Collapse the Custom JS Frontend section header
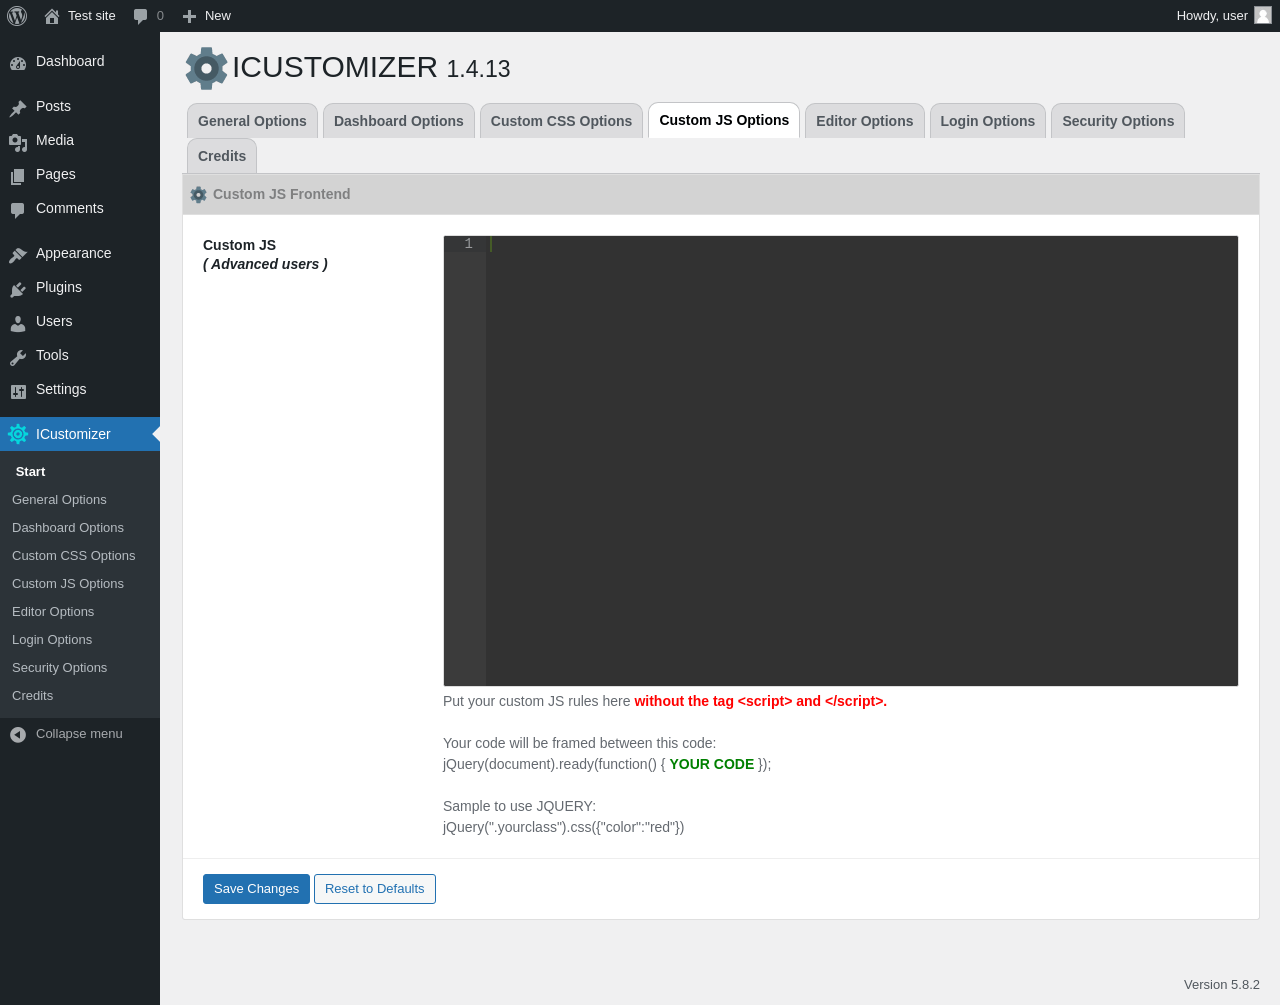Screen dimensions: 1280x1005 [721, 194]
